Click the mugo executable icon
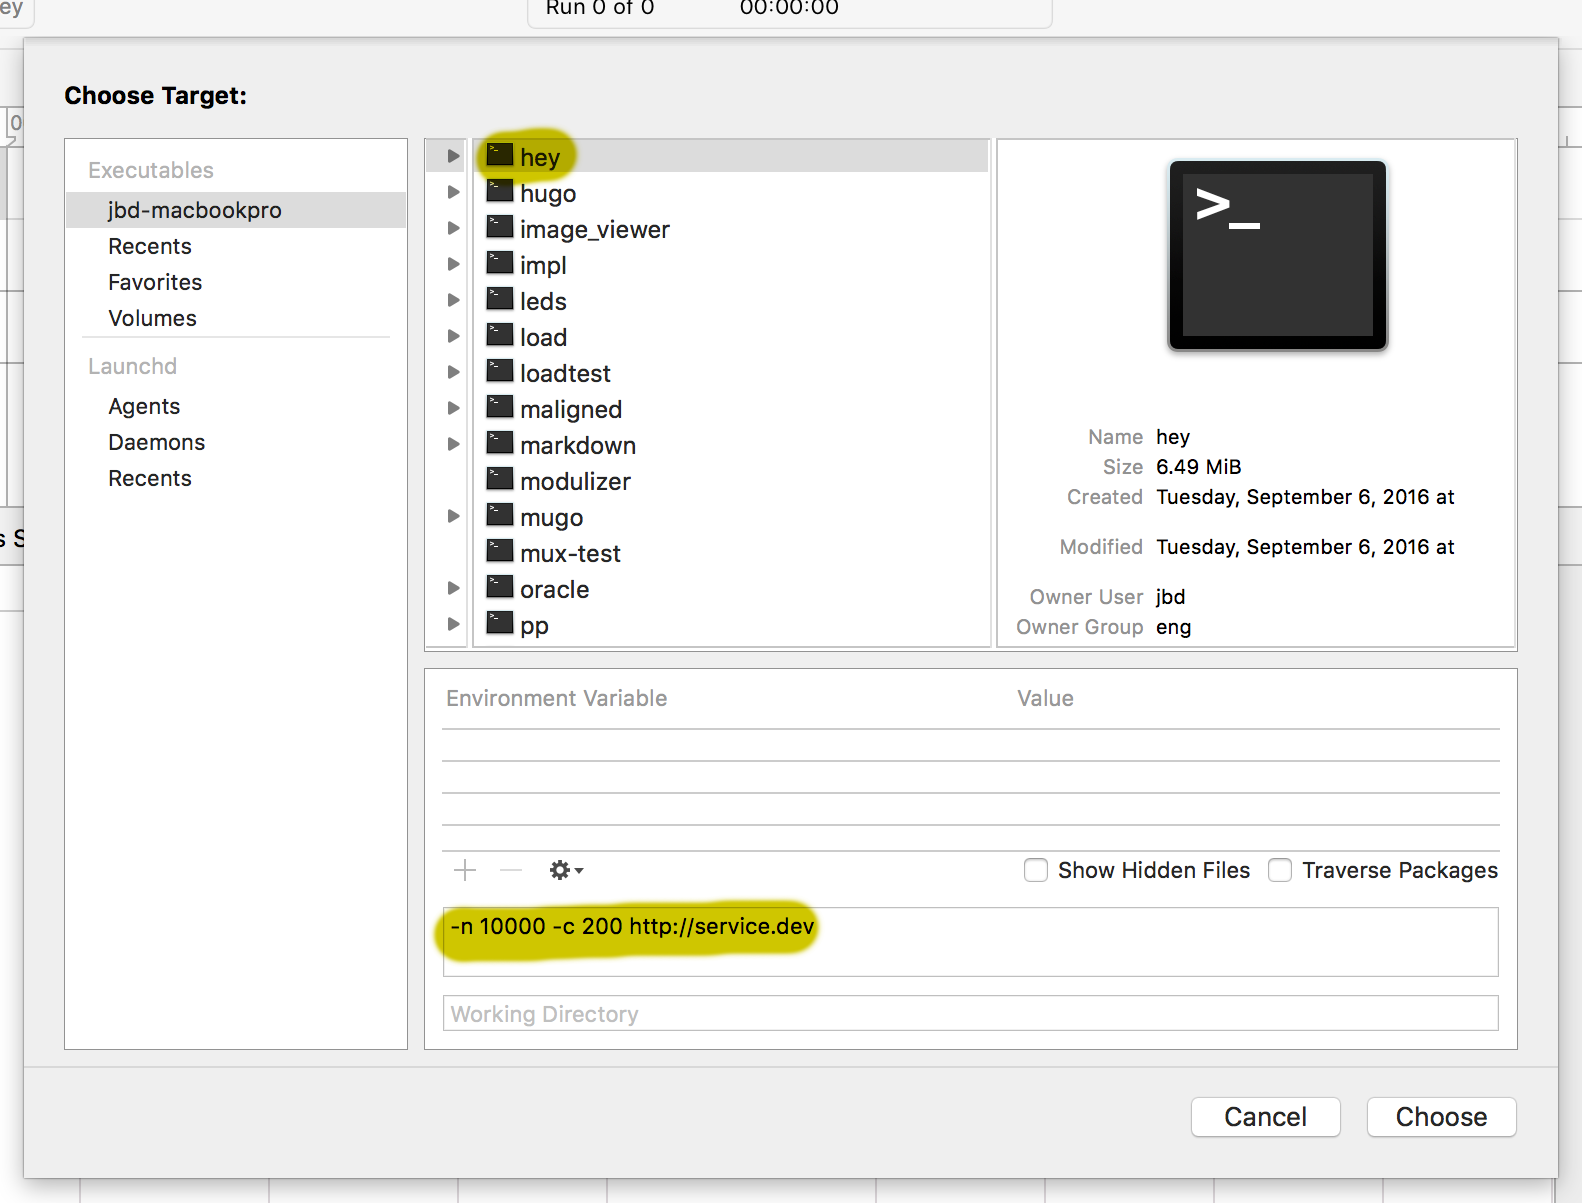The image size is (1582, 1203). pyautogui.click(x=500, y=515)
